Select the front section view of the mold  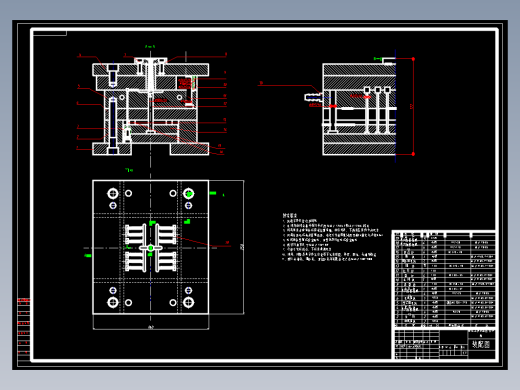[x=151, y=107]
